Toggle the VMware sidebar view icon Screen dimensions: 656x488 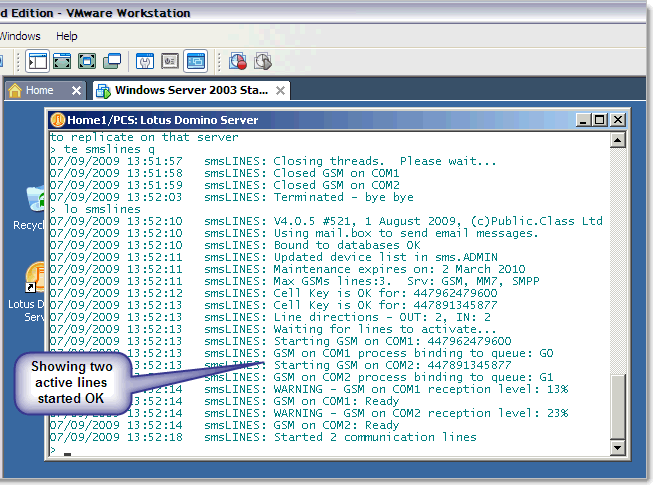coord(37,62)
